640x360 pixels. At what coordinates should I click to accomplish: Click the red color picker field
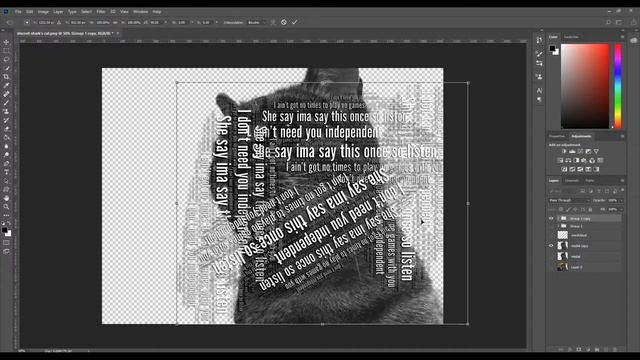tap(584, 86)
